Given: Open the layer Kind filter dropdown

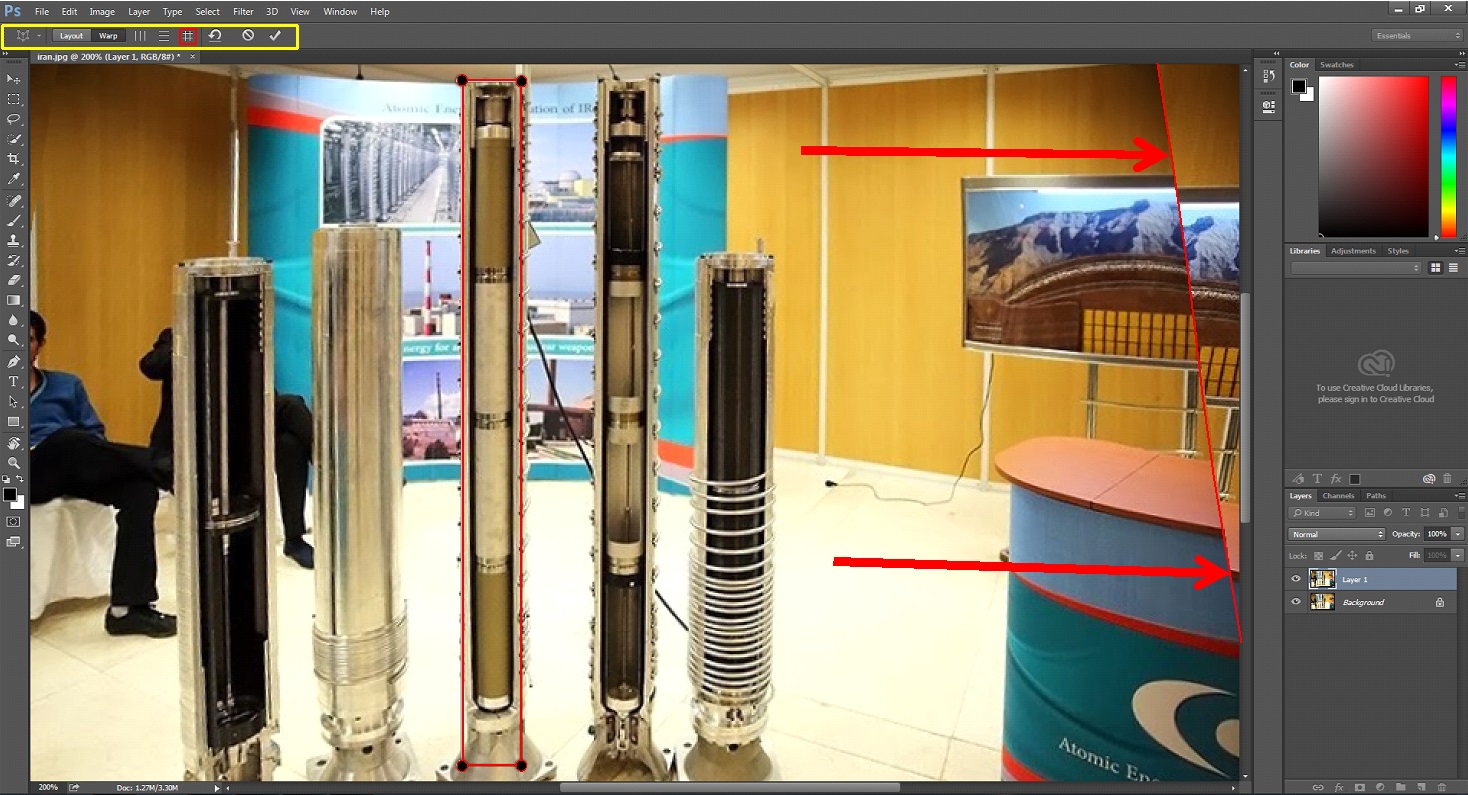Looking at the screenshot, I should pos(1323,513).
